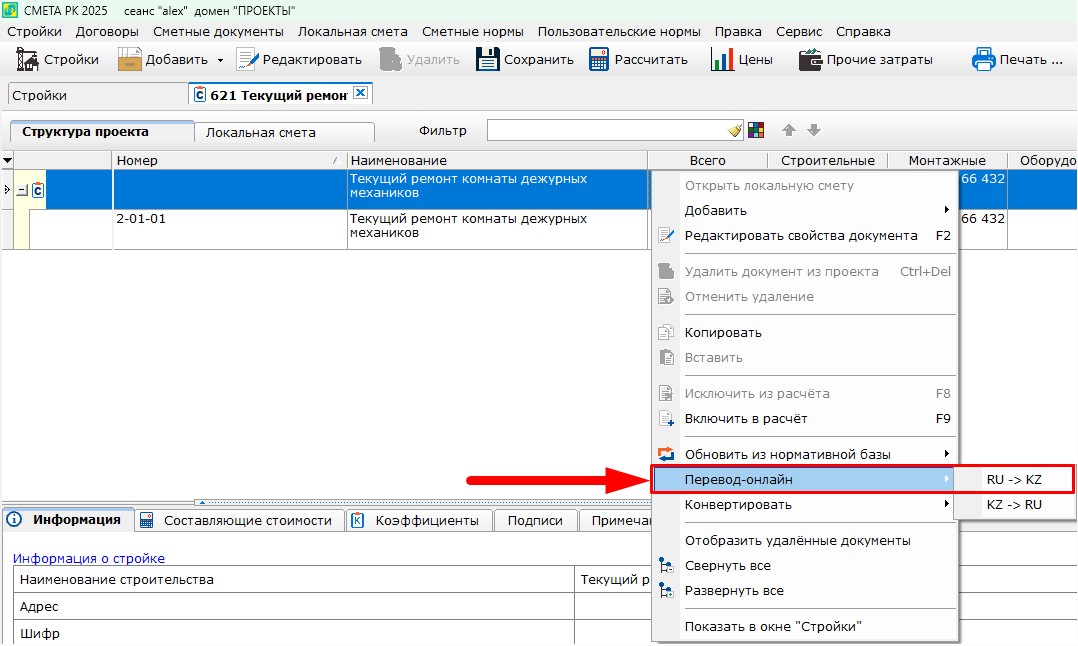This screenshot has height=646, width=1078.
Task: Open the Добавить dropdown arrow in toolbar
Action: pyautogui.click(x=220, y=60)
